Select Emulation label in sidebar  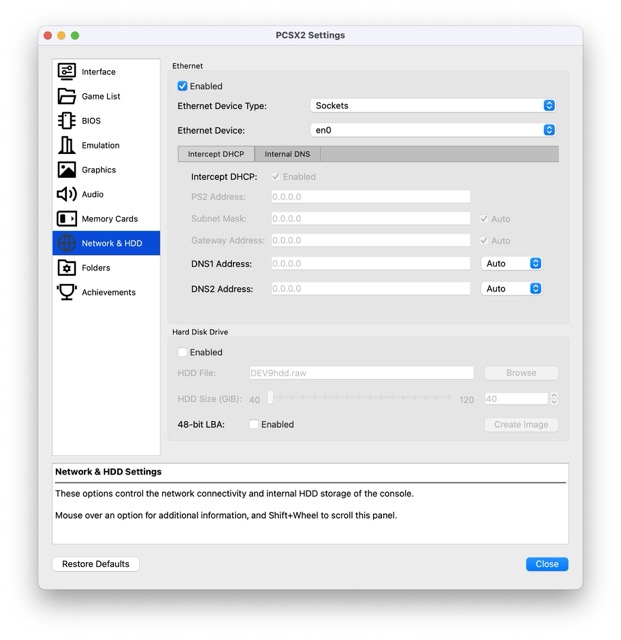coord(100,145)
